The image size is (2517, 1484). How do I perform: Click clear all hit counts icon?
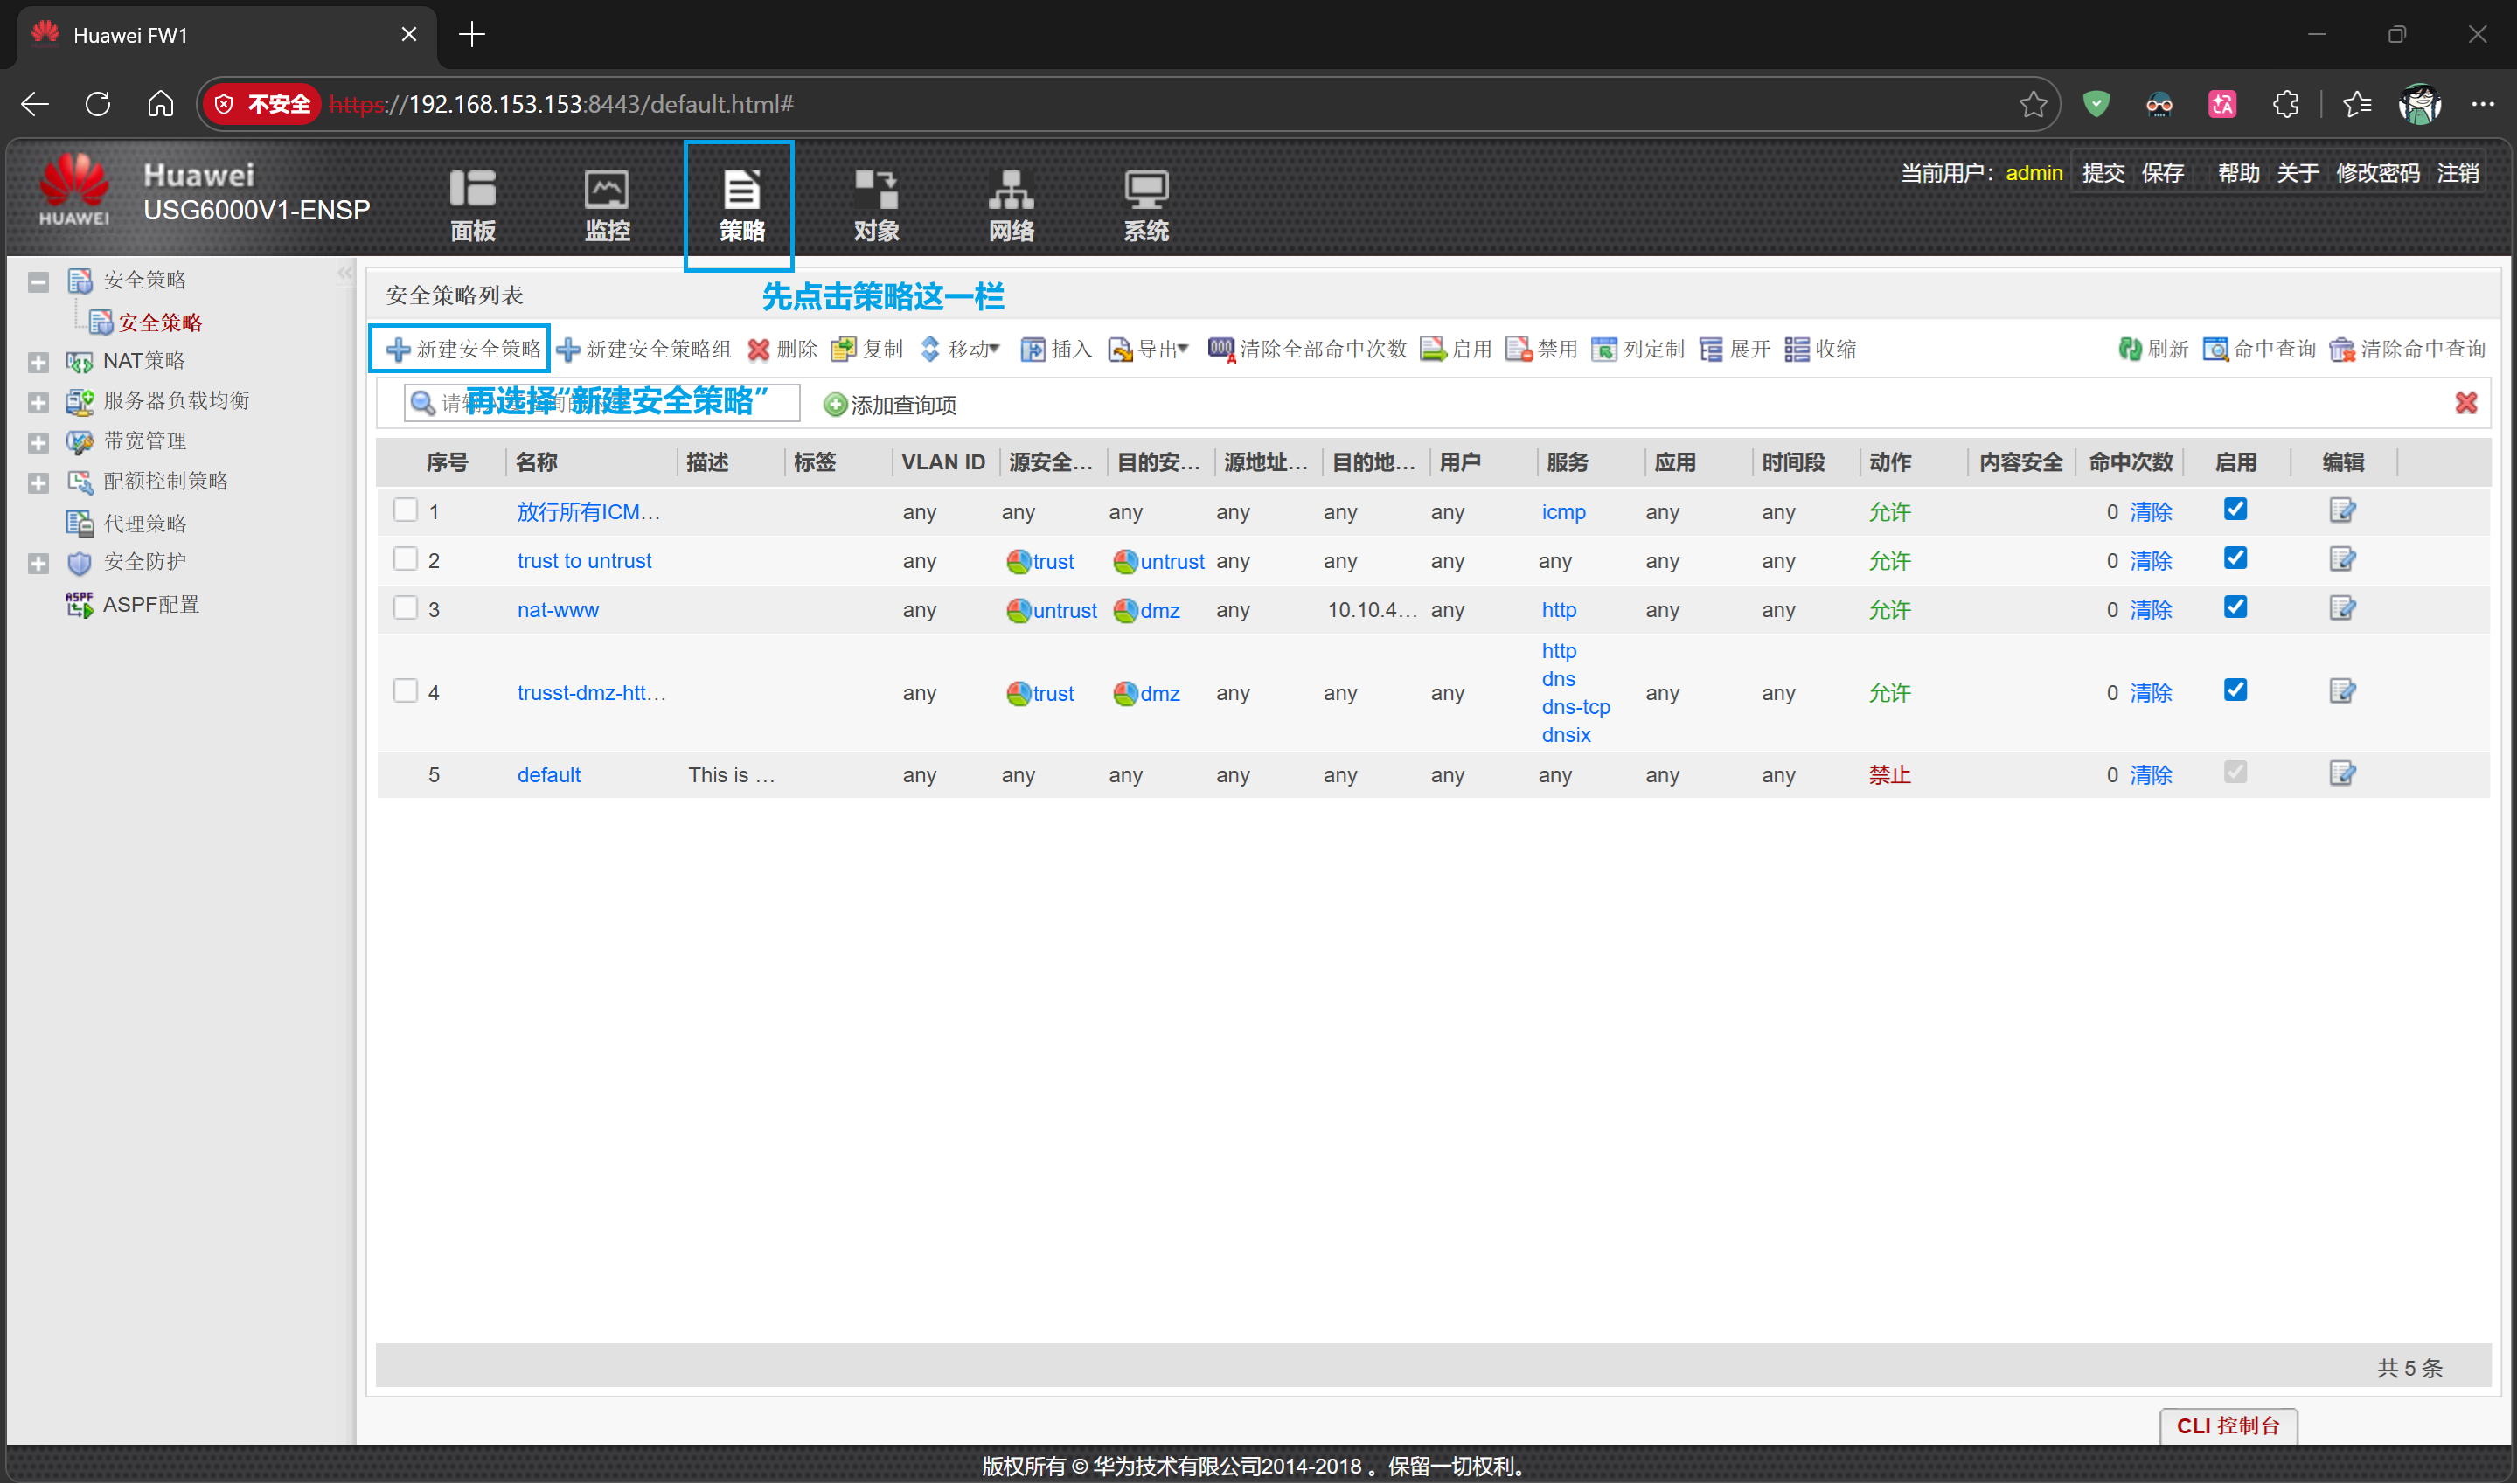tap(1220, 349)
